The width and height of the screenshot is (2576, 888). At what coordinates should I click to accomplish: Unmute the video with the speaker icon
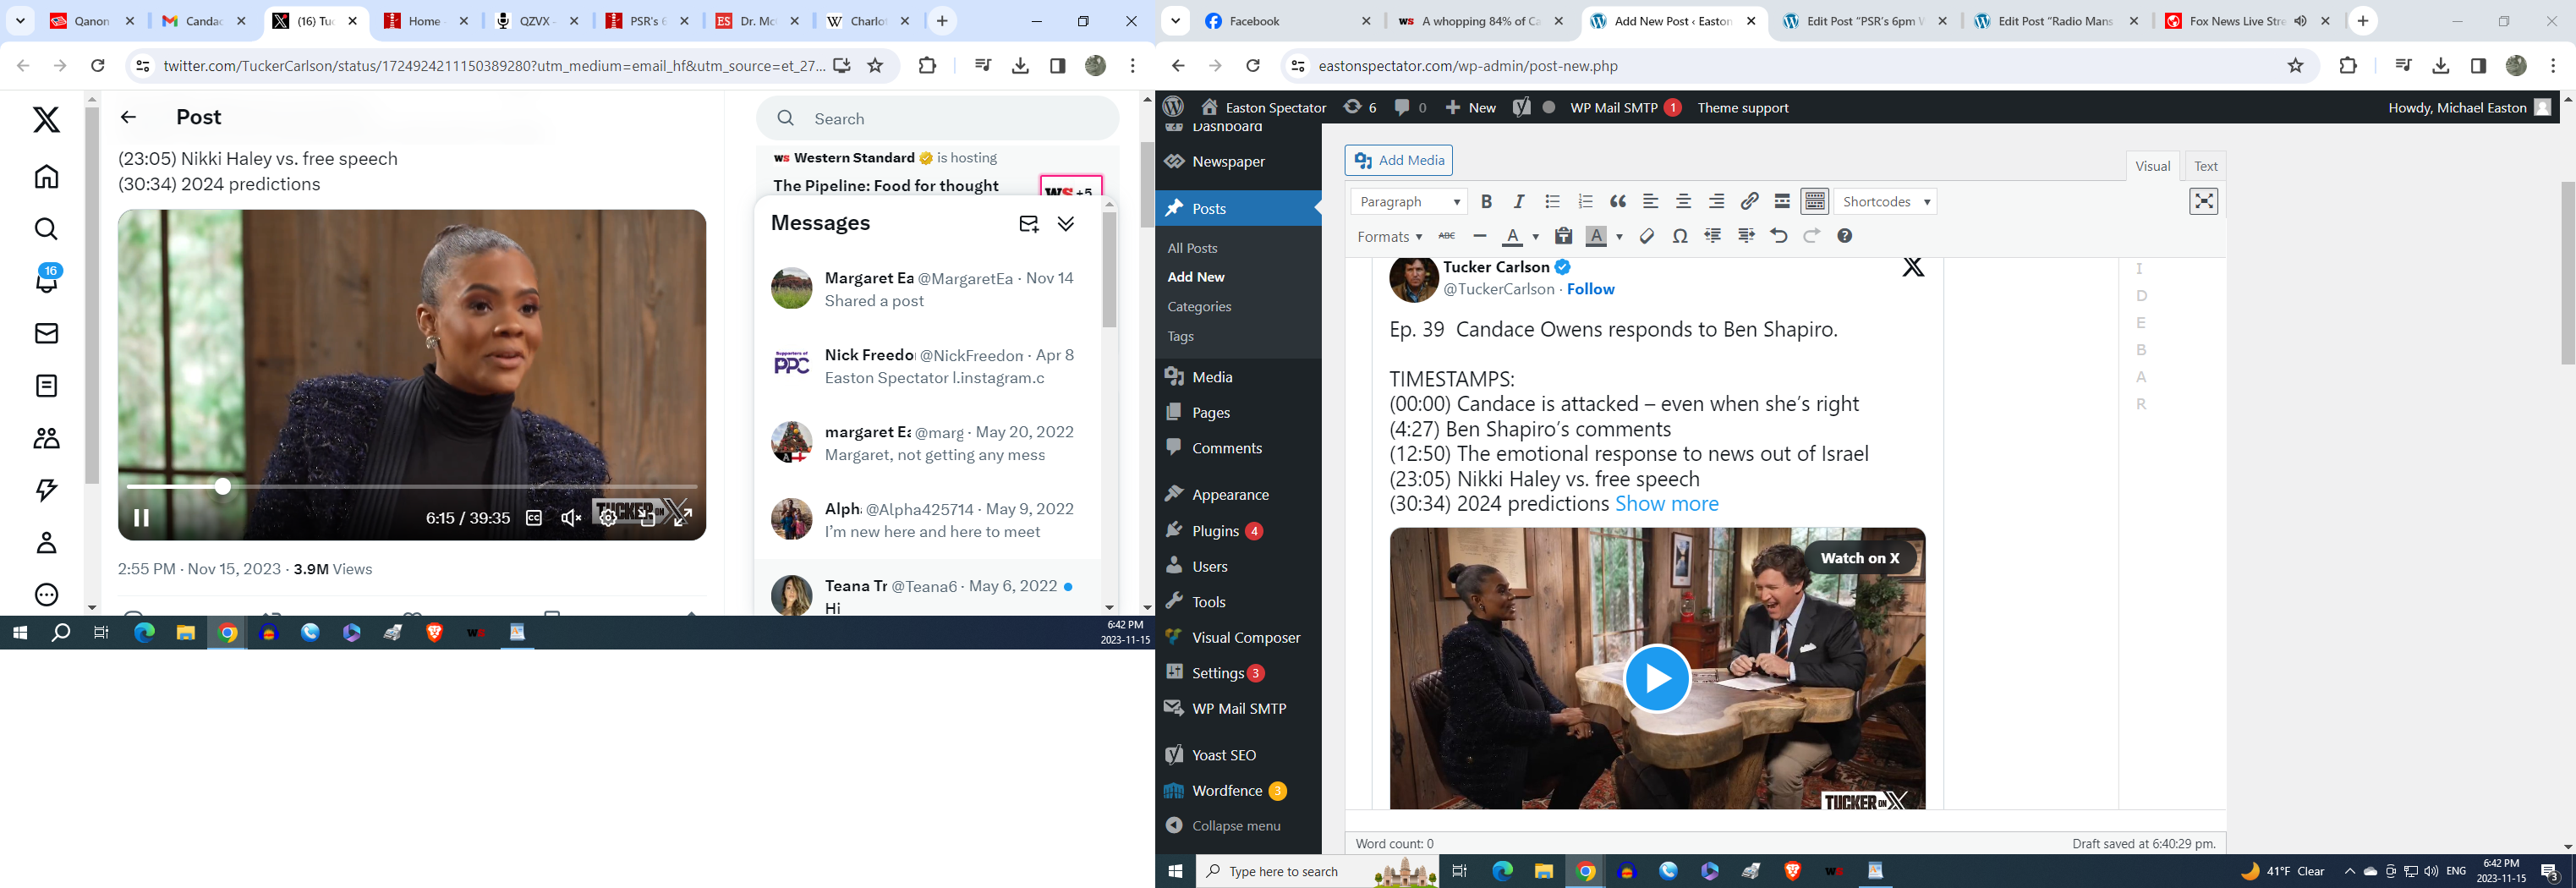point(571,518)
